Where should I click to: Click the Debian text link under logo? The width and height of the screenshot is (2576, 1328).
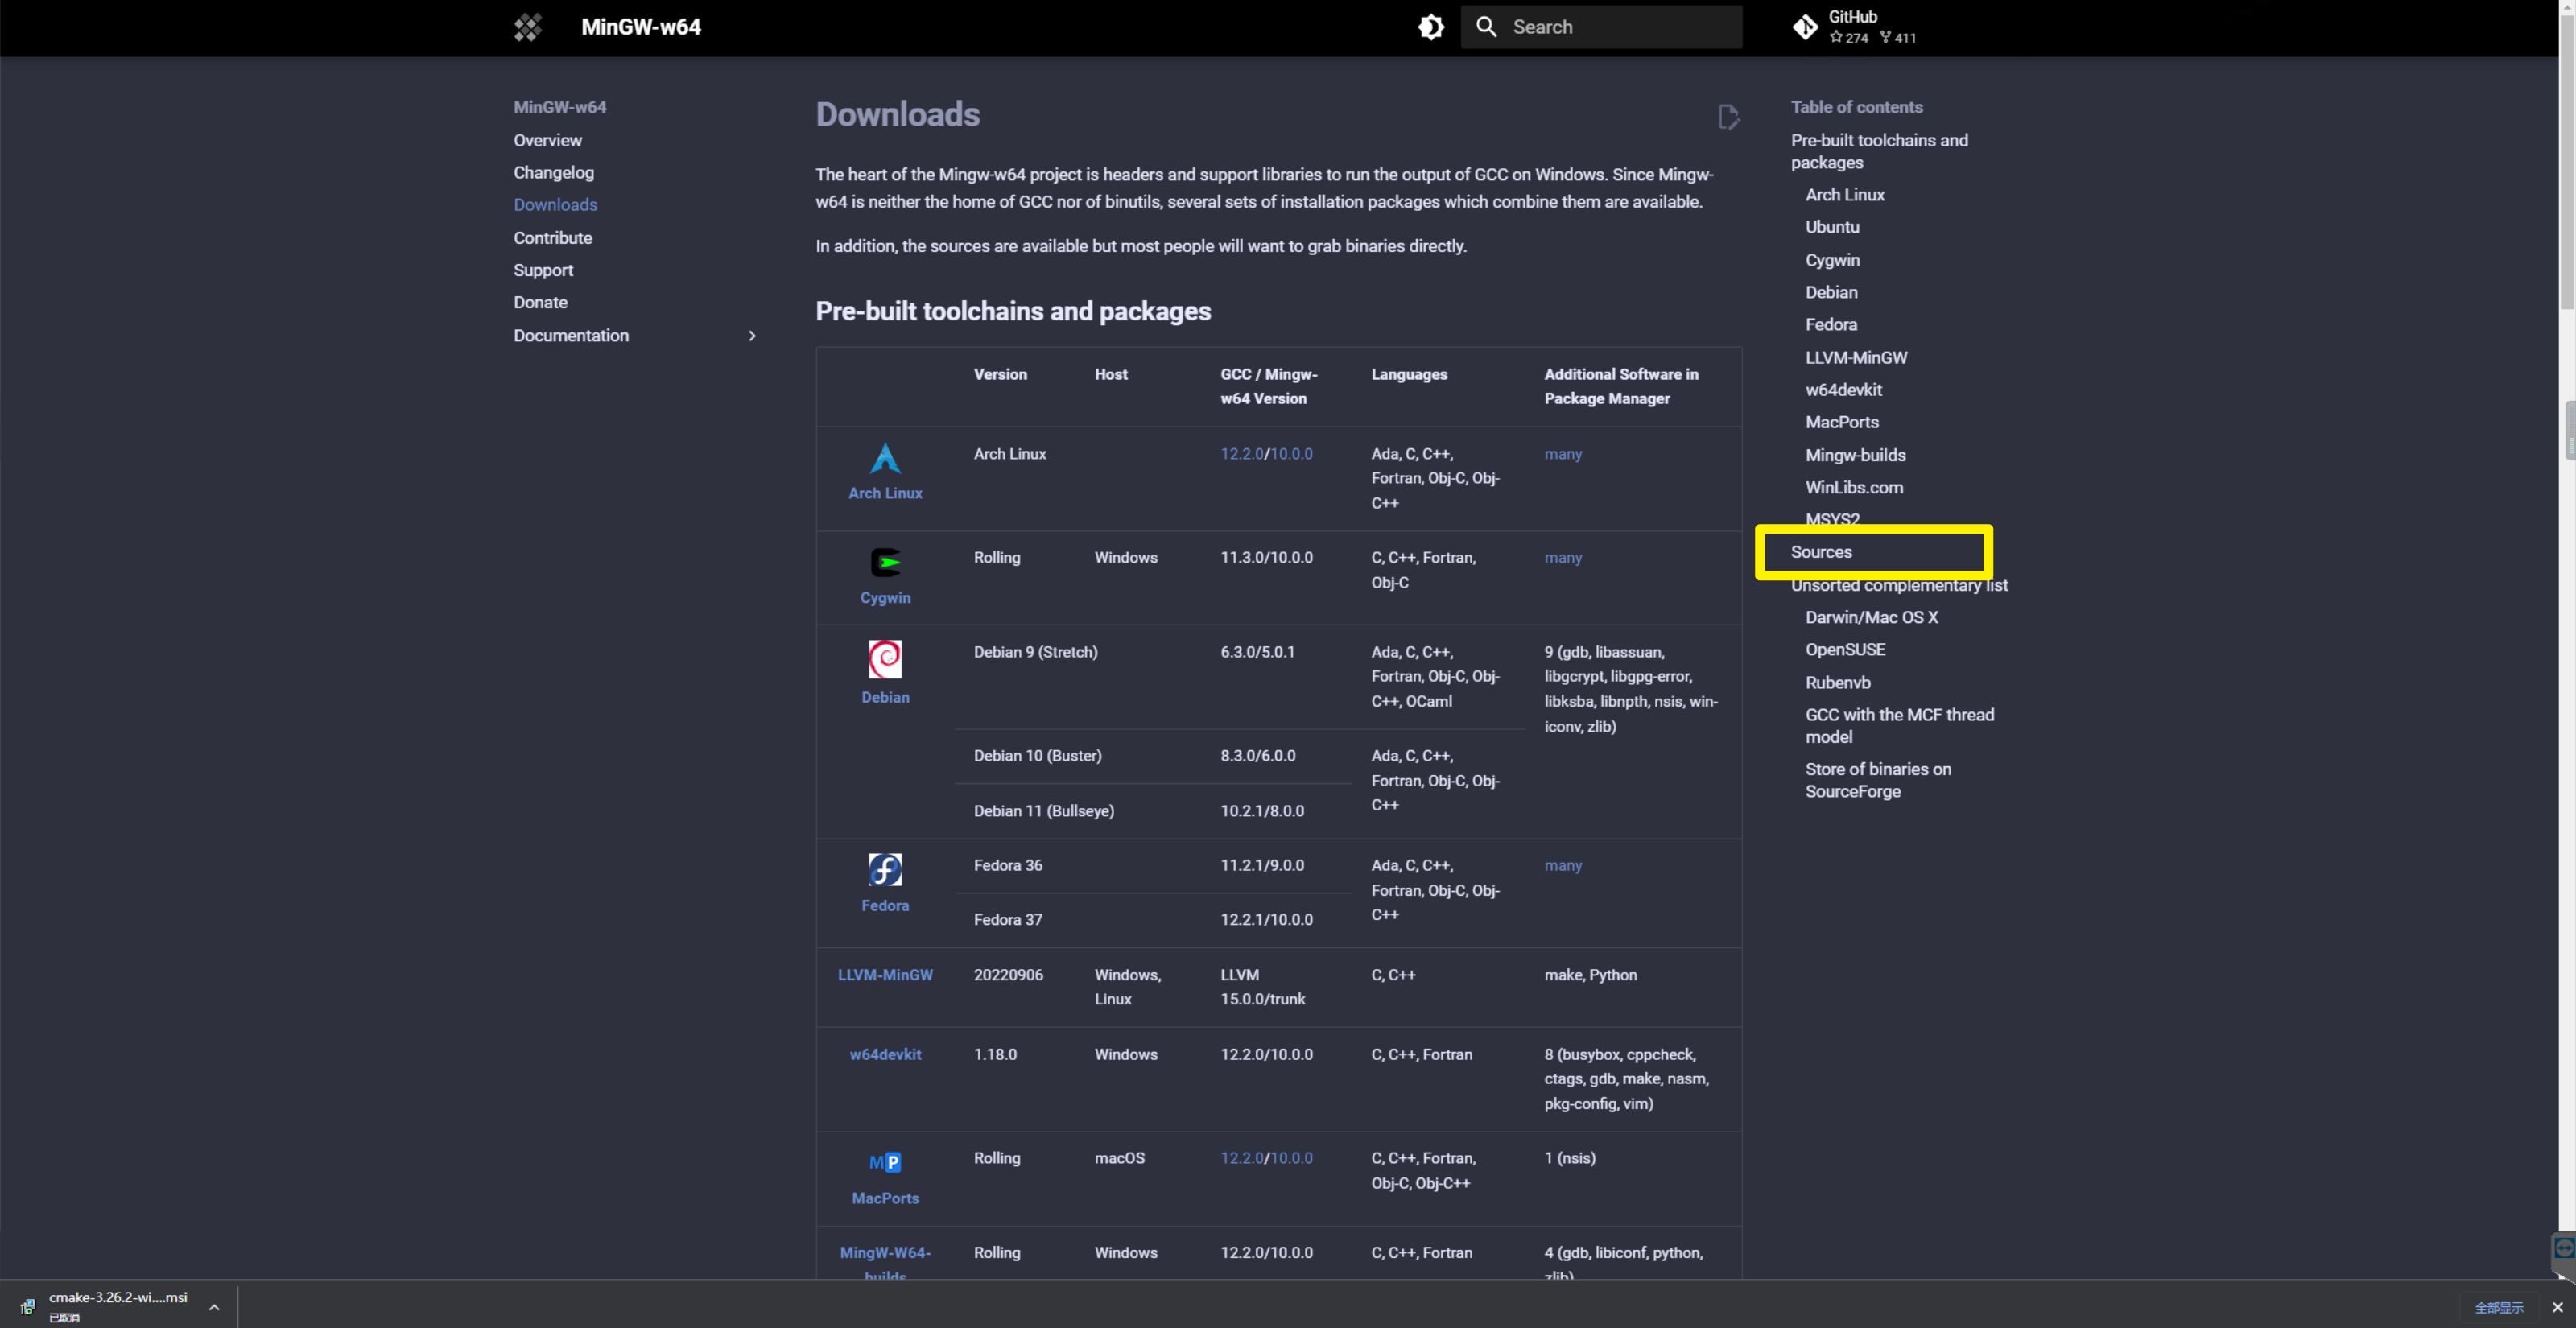coord(885,697)
